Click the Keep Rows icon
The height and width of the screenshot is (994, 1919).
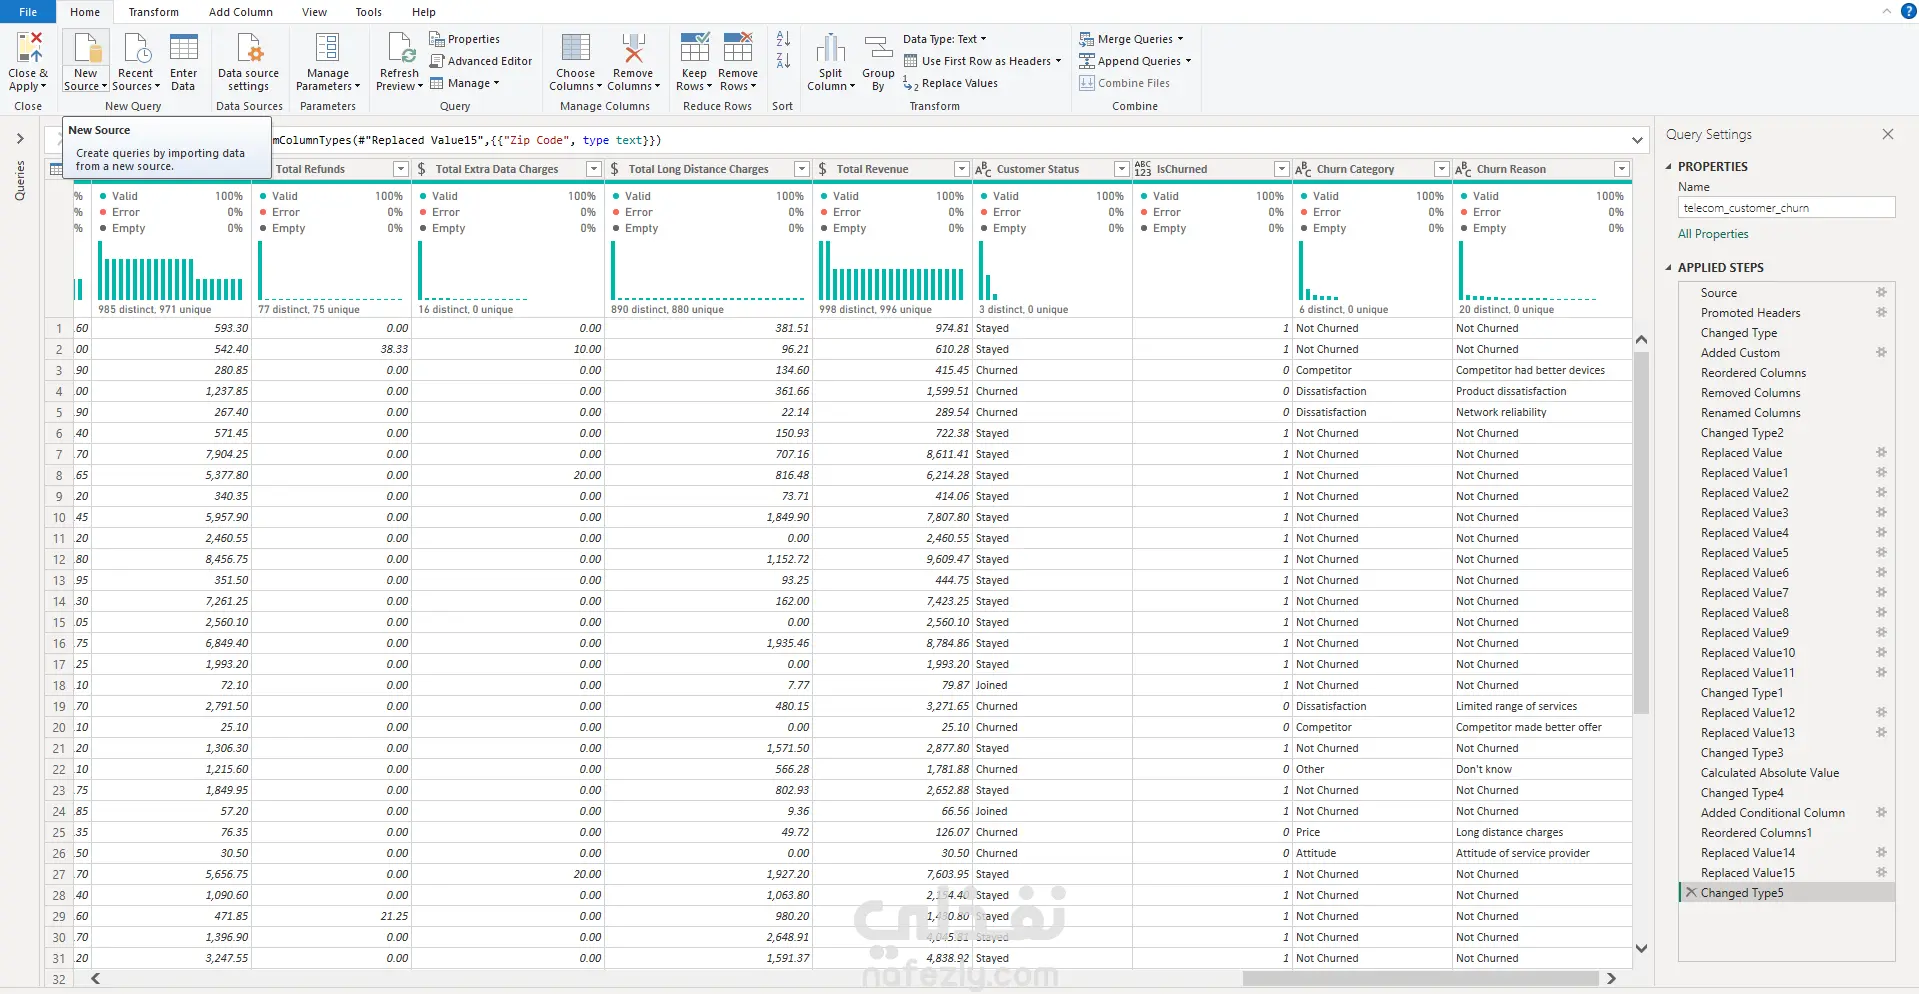pyautogui.click(x=695, y=47)
